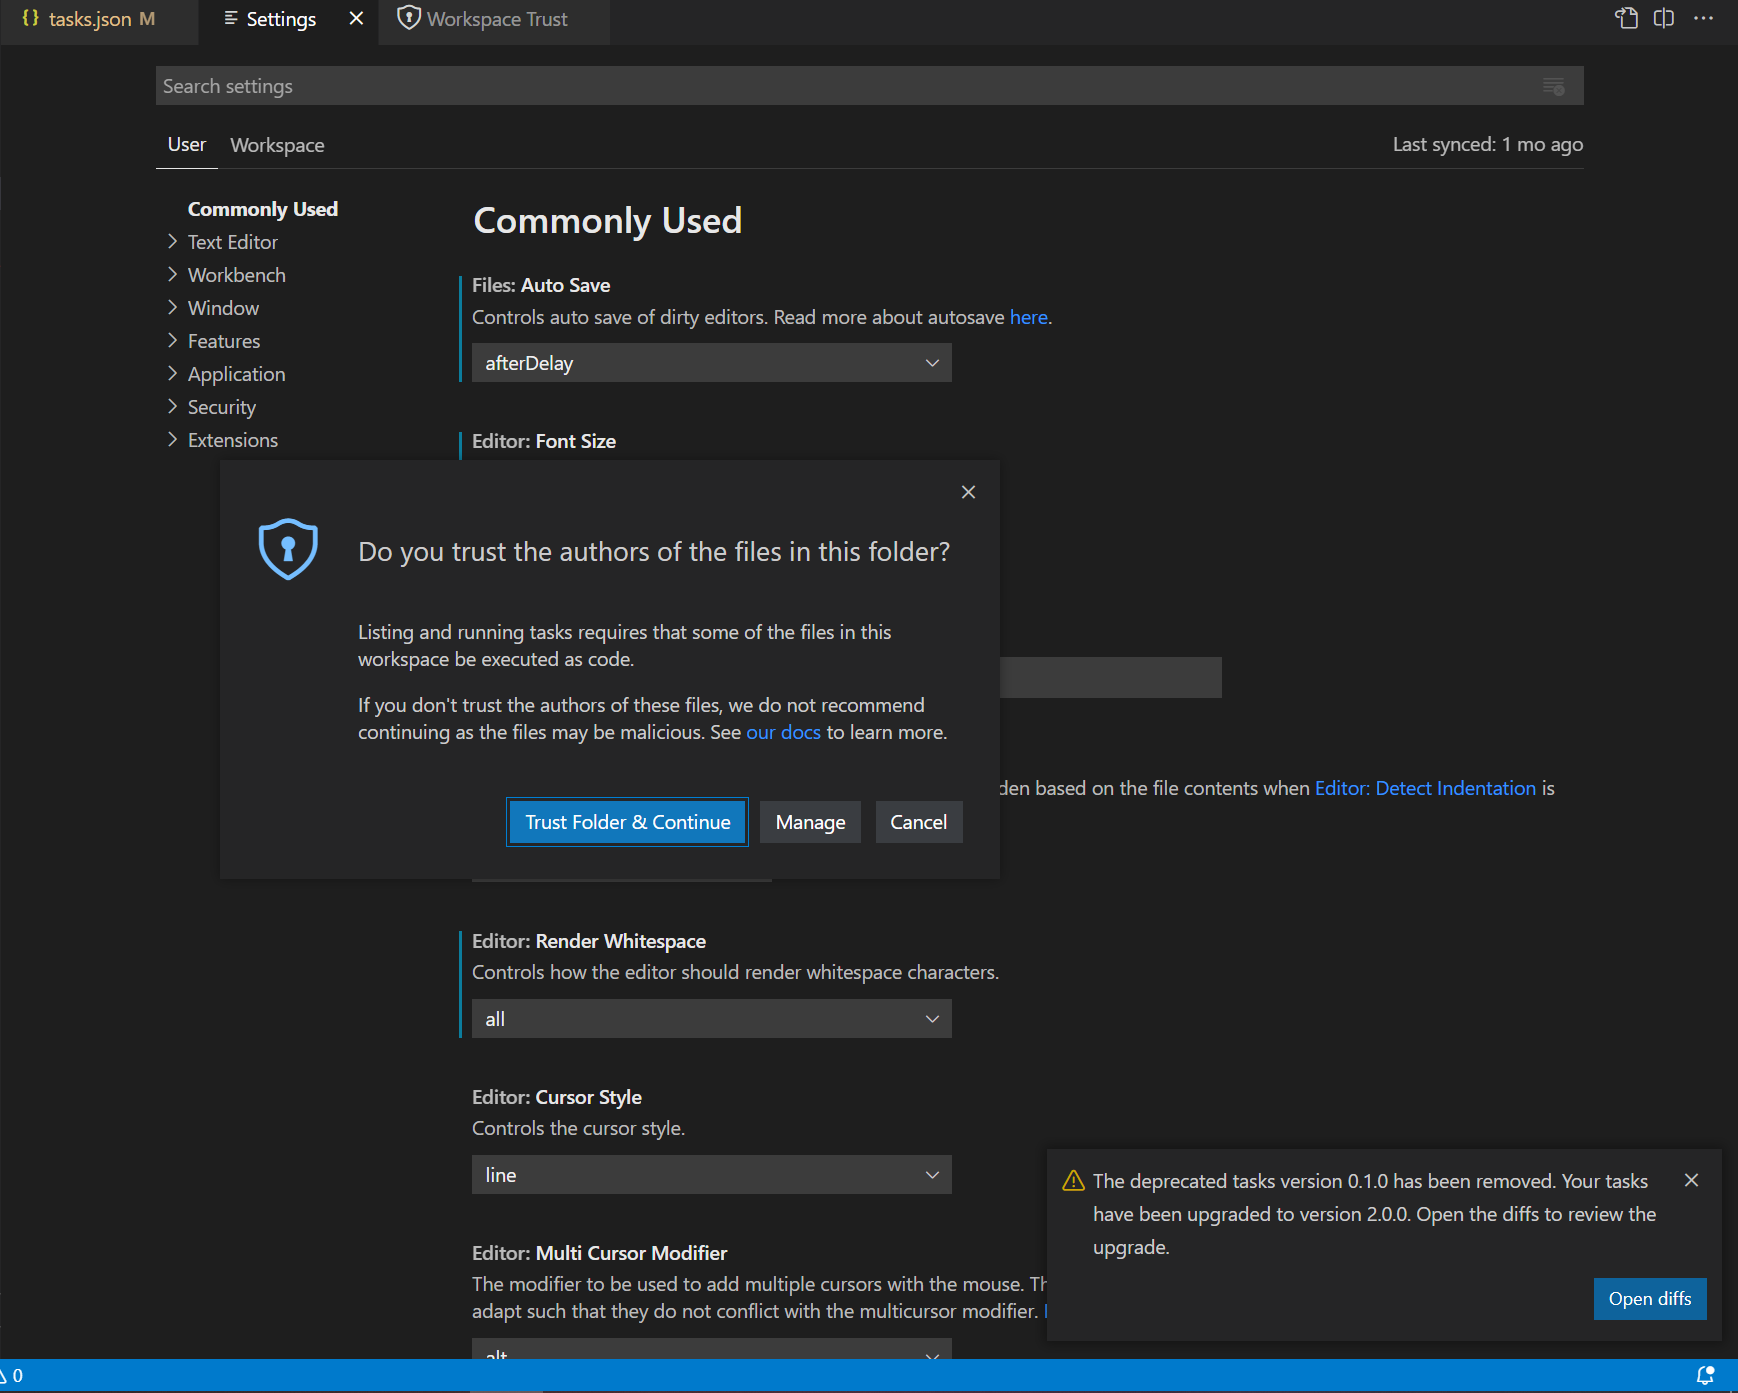Screen dimensions: 1738x1393
Task: Open the Workspace Trust tab
Action: pos(494,19)
